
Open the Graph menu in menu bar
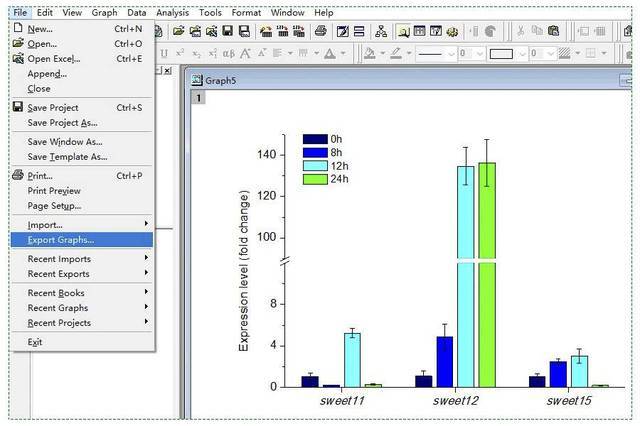(x=104, y=13)
